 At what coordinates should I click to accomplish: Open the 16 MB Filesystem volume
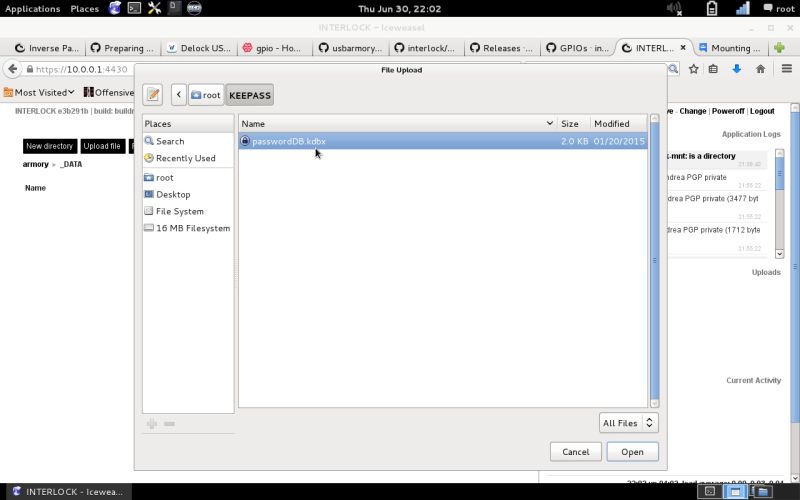(188, 228)
